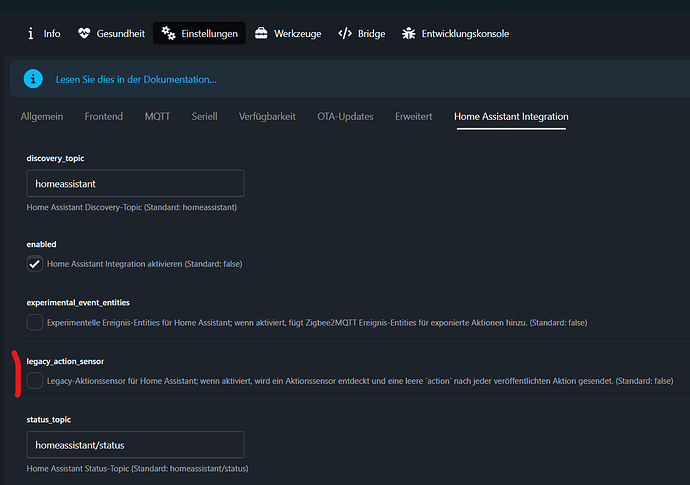The image size is (690, 485).
Task: Click 'Home Assistant Status-Topic' description text
Action: tap(137, 469)
